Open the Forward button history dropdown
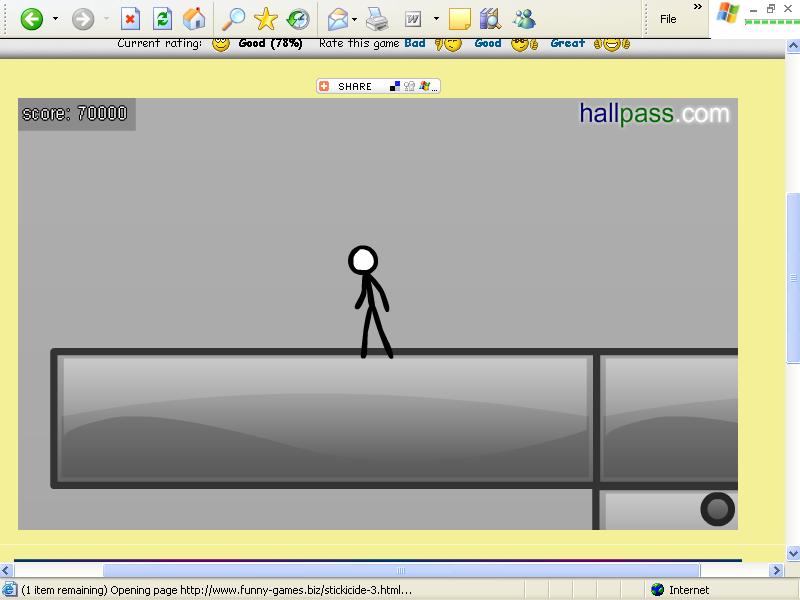The height and width of the screenshot is (600, 800). [107, 19]
